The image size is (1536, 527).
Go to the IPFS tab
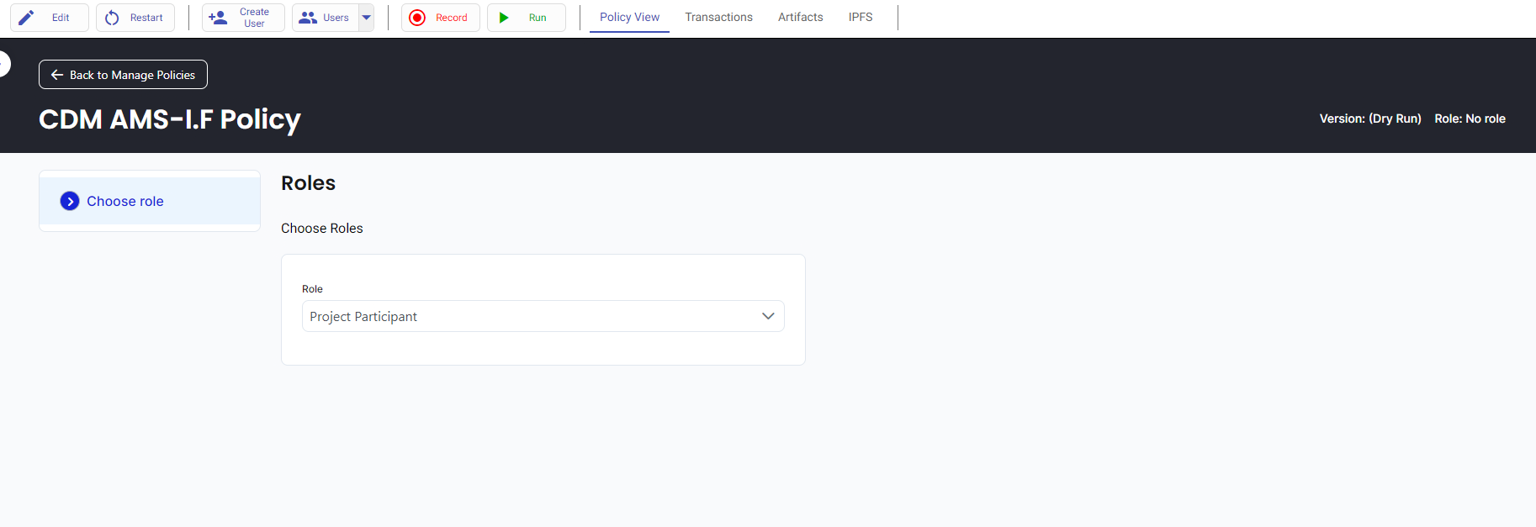[x=860, y=17]
